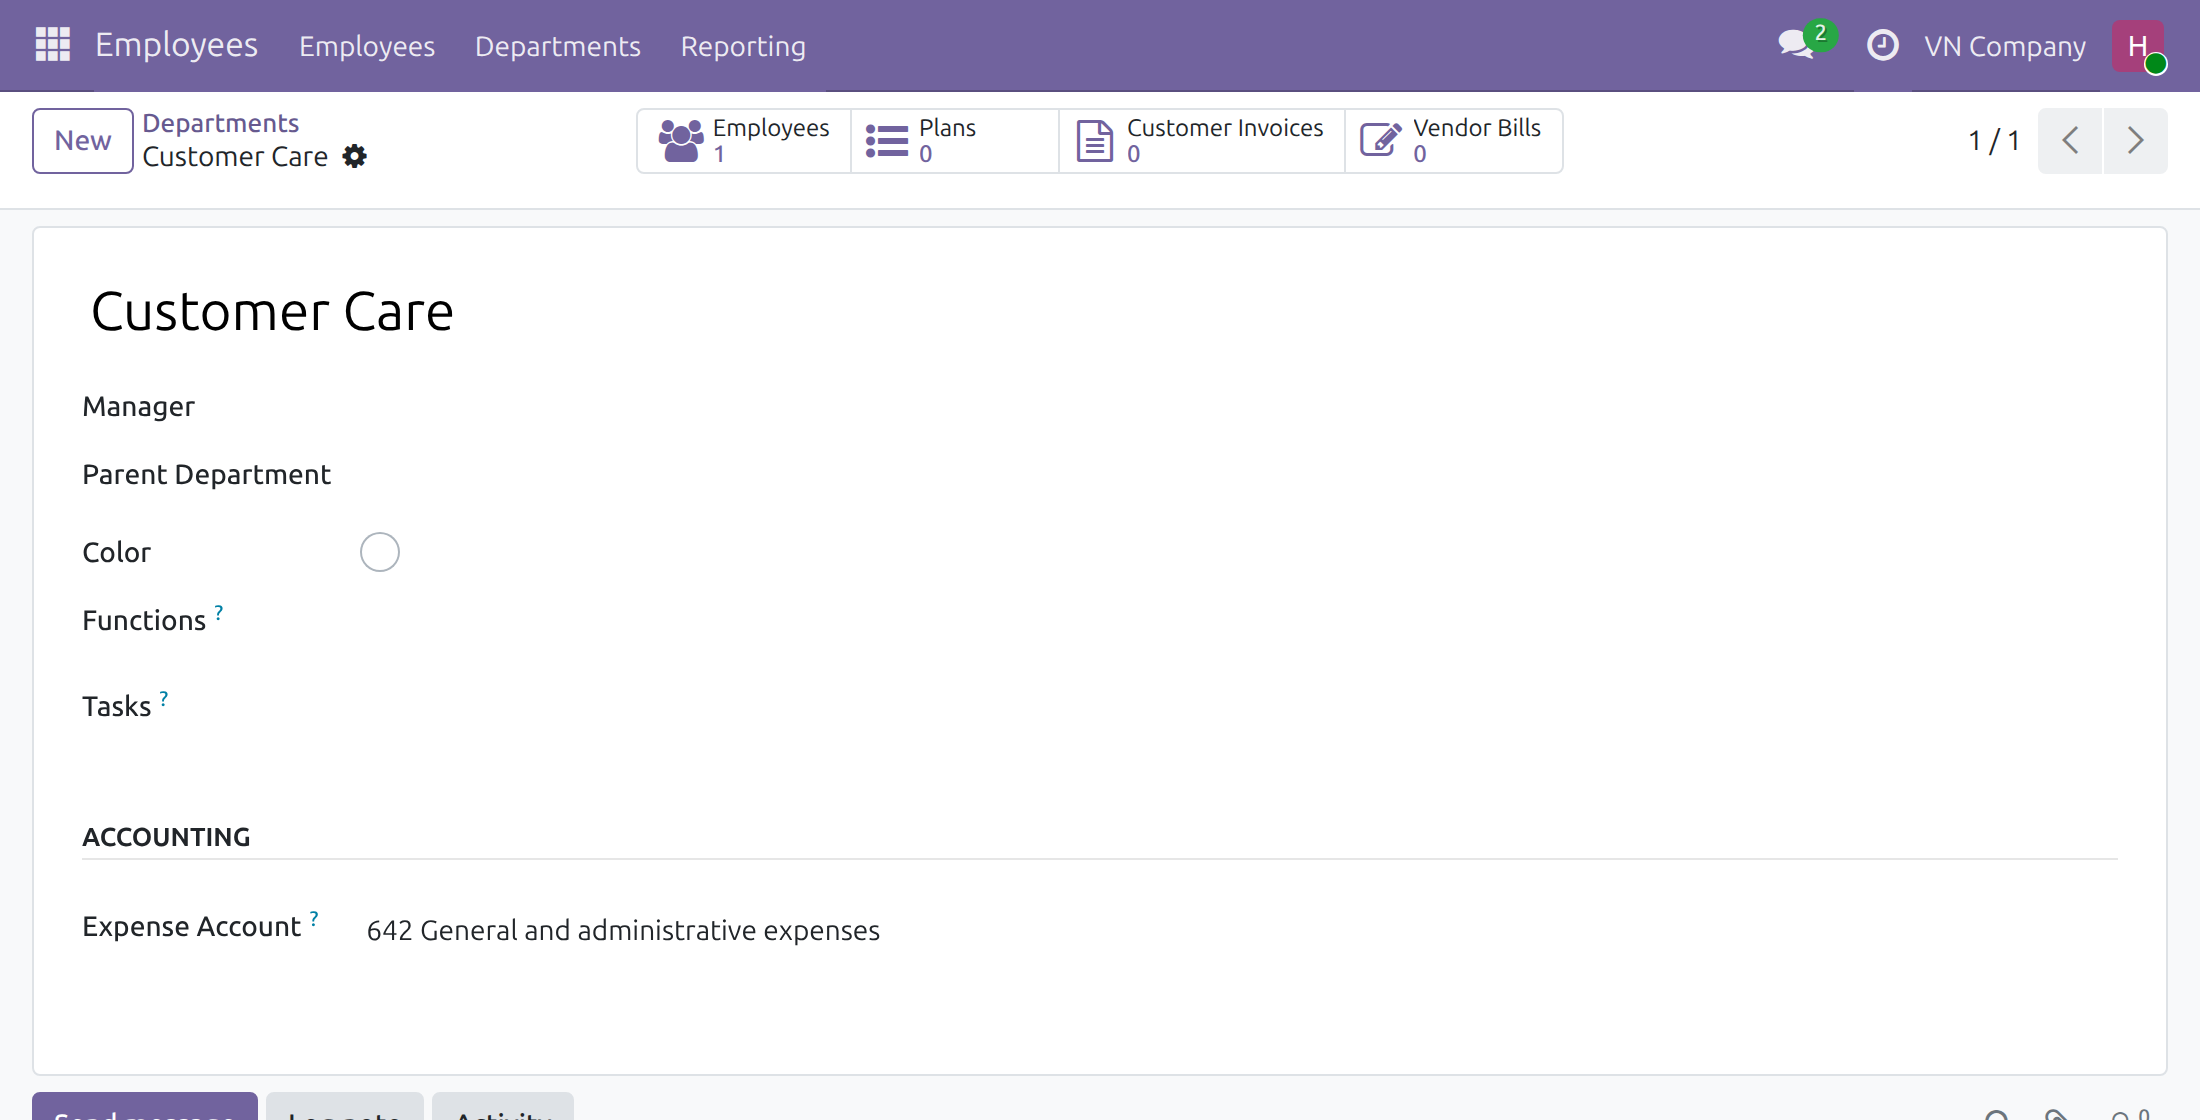This screenshot has width=2200, height=1120.
Task: Open the user avatar menu
Action: click(2138, 46)
